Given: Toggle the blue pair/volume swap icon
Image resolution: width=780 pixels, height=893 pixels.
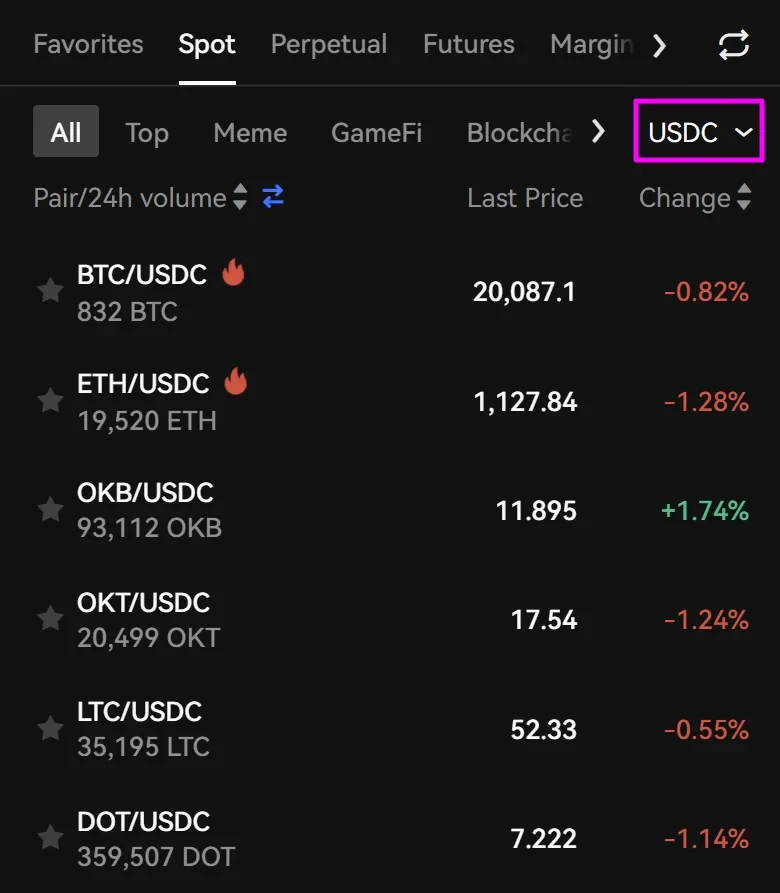Looking at the screenshot, I should 273,196.
